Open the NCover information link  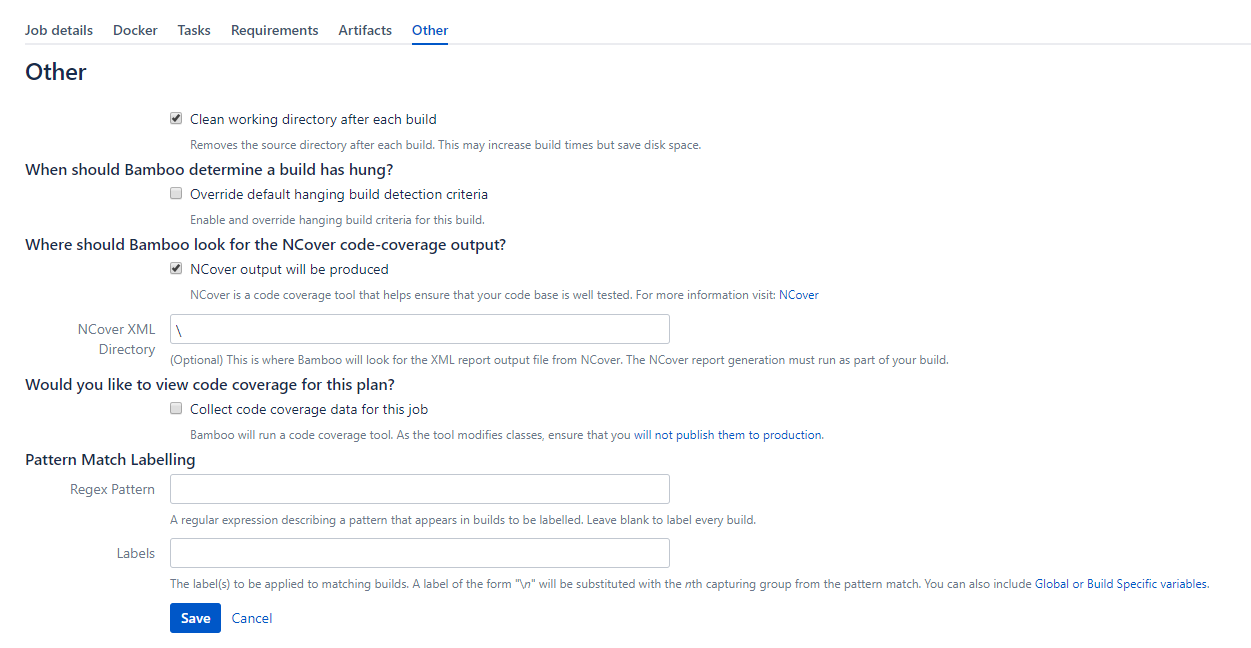[798, 295]
